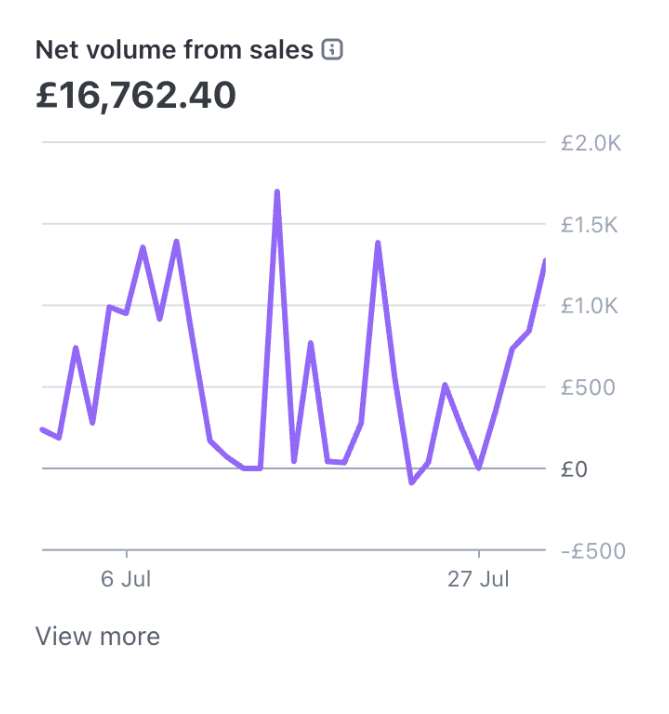
Task: Click the £1.5K axis label
Action: tap(590, 224)
